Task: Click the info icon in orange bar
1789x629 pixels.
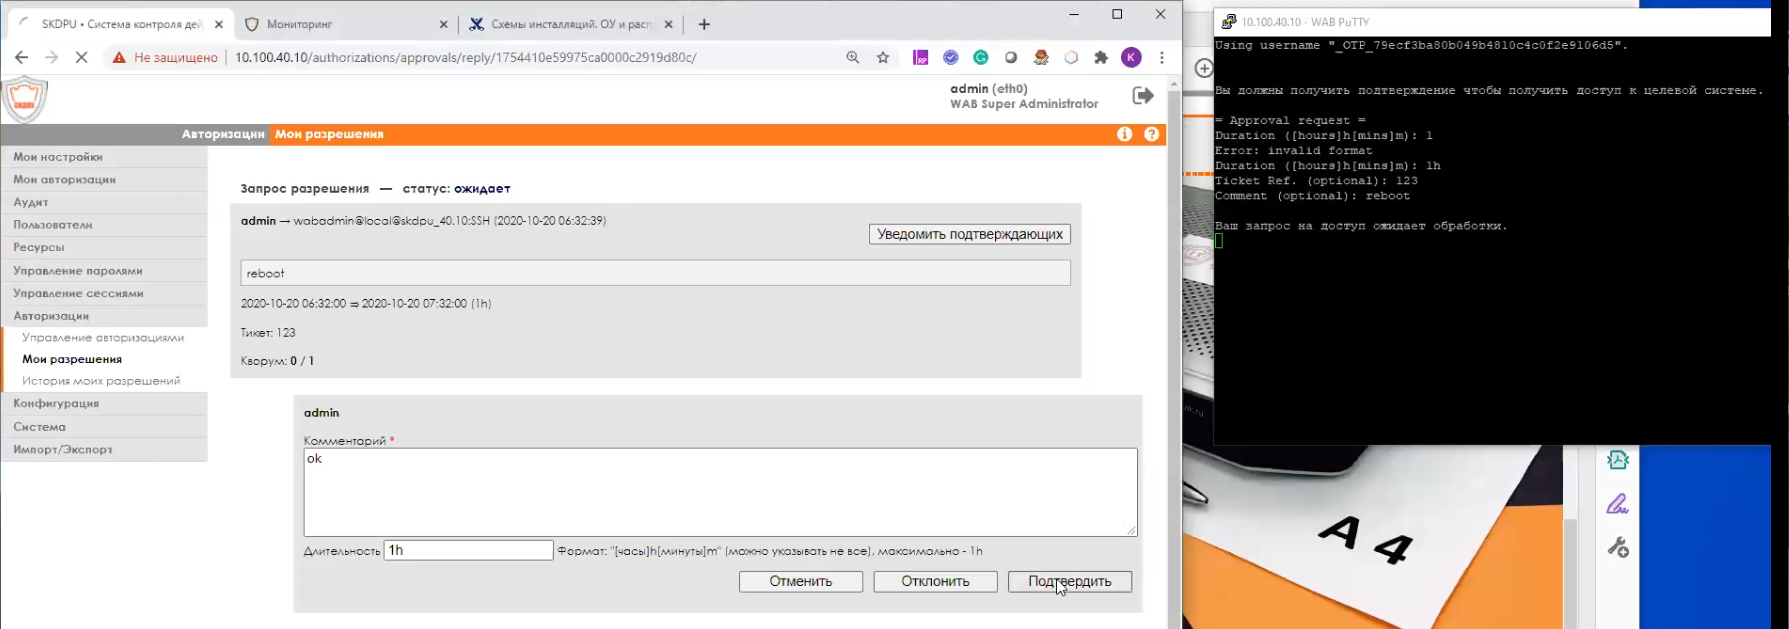Action: (x=1125, y=134)
